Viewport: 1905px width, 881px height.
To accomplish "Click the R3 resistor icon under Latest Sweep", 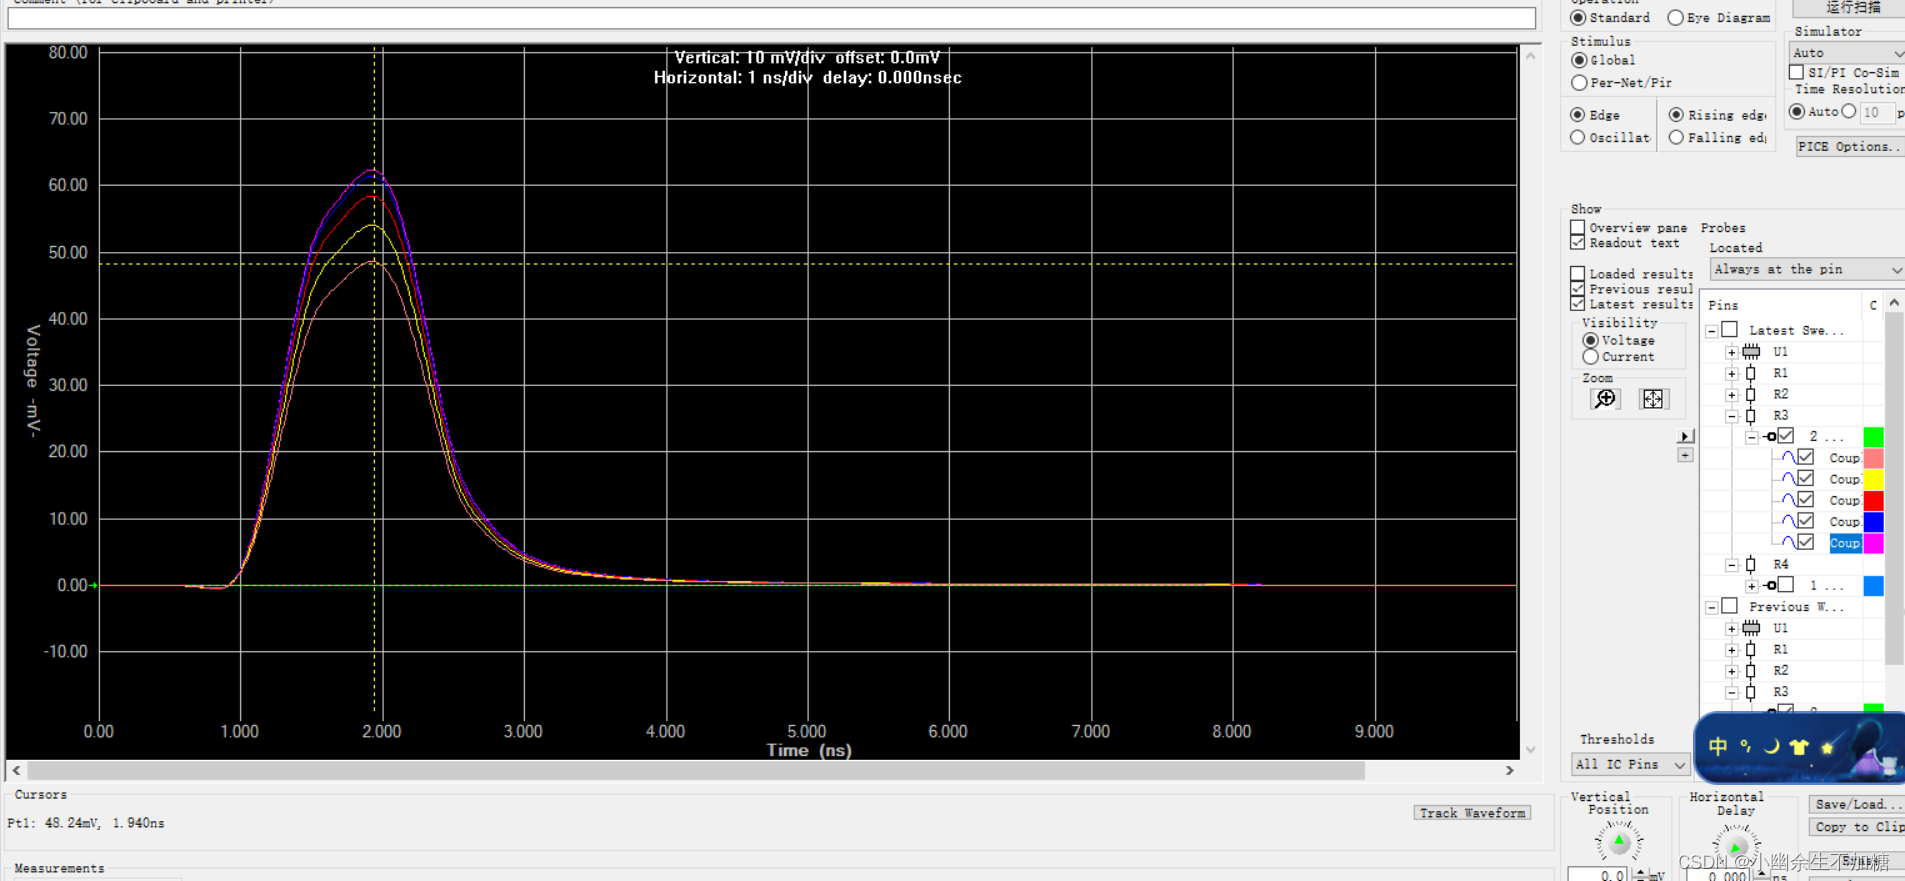I will coord(1751,415).
